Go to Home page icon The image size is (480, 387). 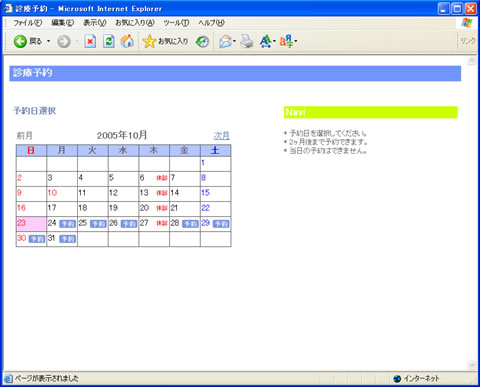127,41
